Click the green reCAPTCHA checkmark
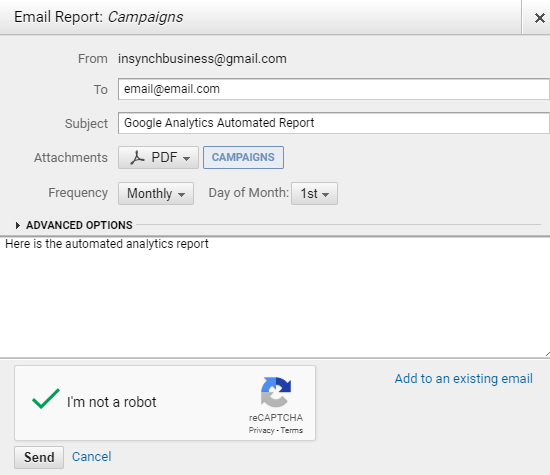The image size is (550, 475). (46, 399)
